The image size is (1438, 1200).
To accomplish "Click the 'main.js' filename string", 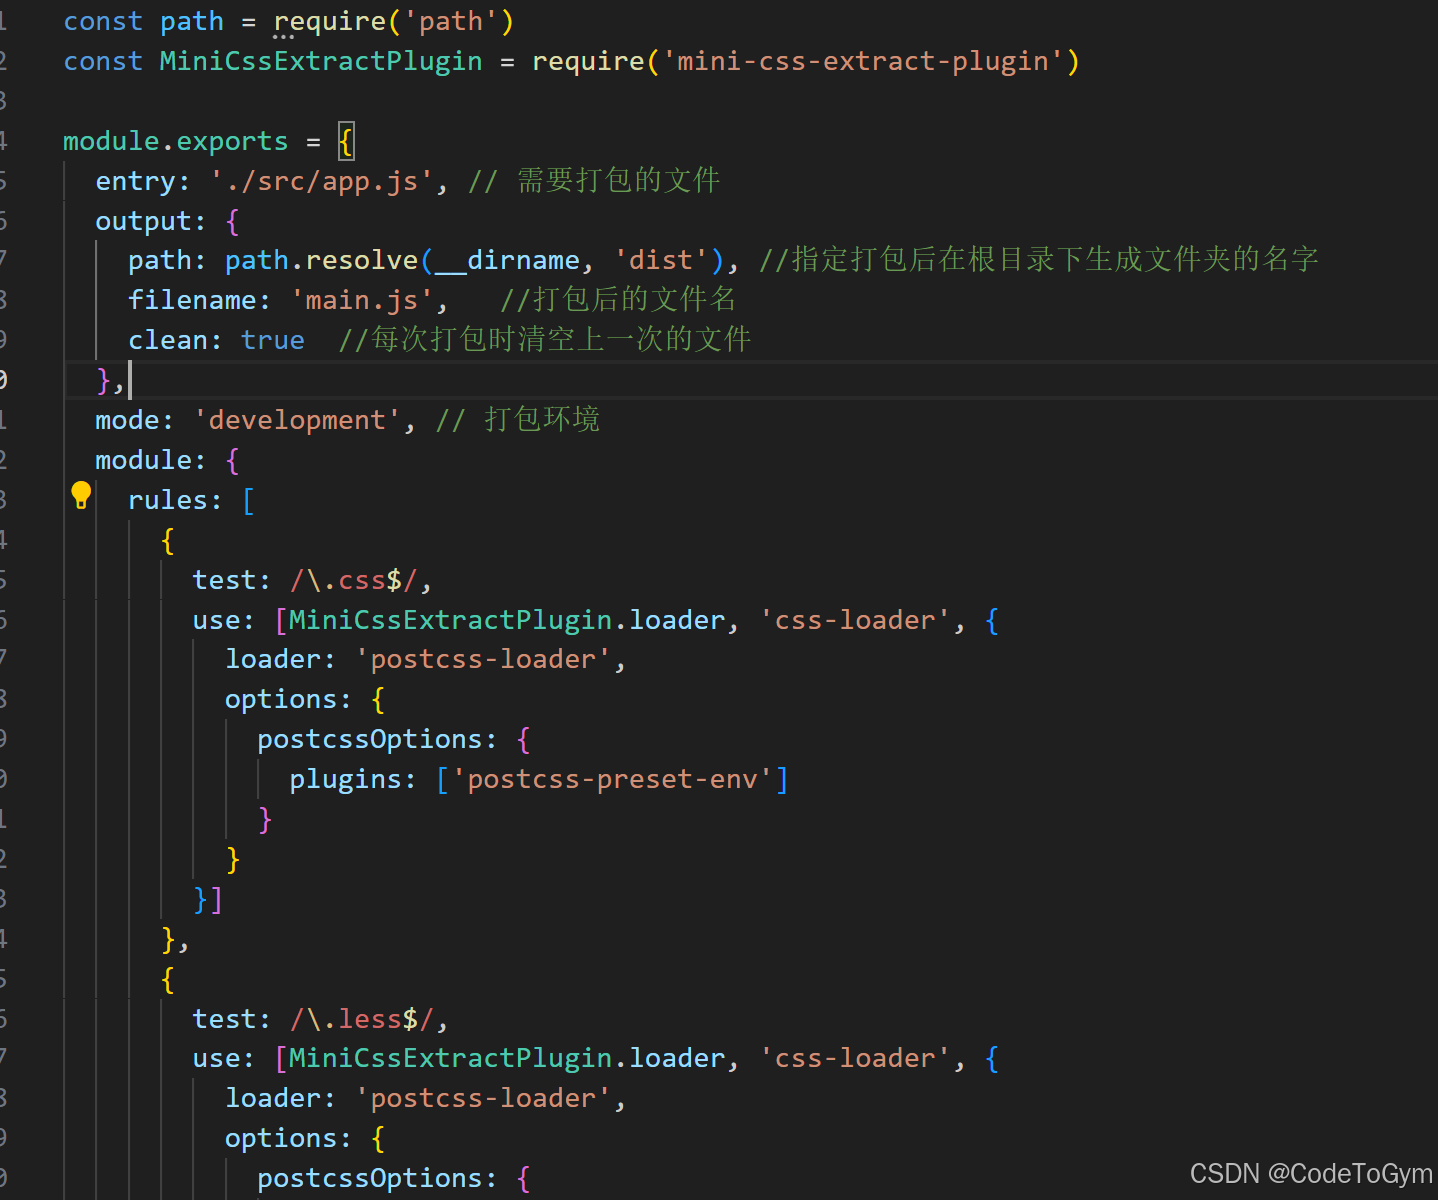I will click(x=362, y=300).
